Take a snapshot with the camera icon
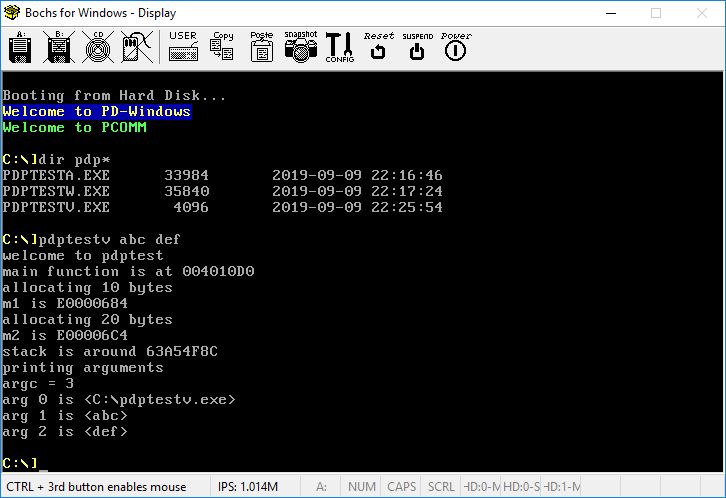Image resolution: width=726 pixels, height=498 pixels. [x=301, y=47]
